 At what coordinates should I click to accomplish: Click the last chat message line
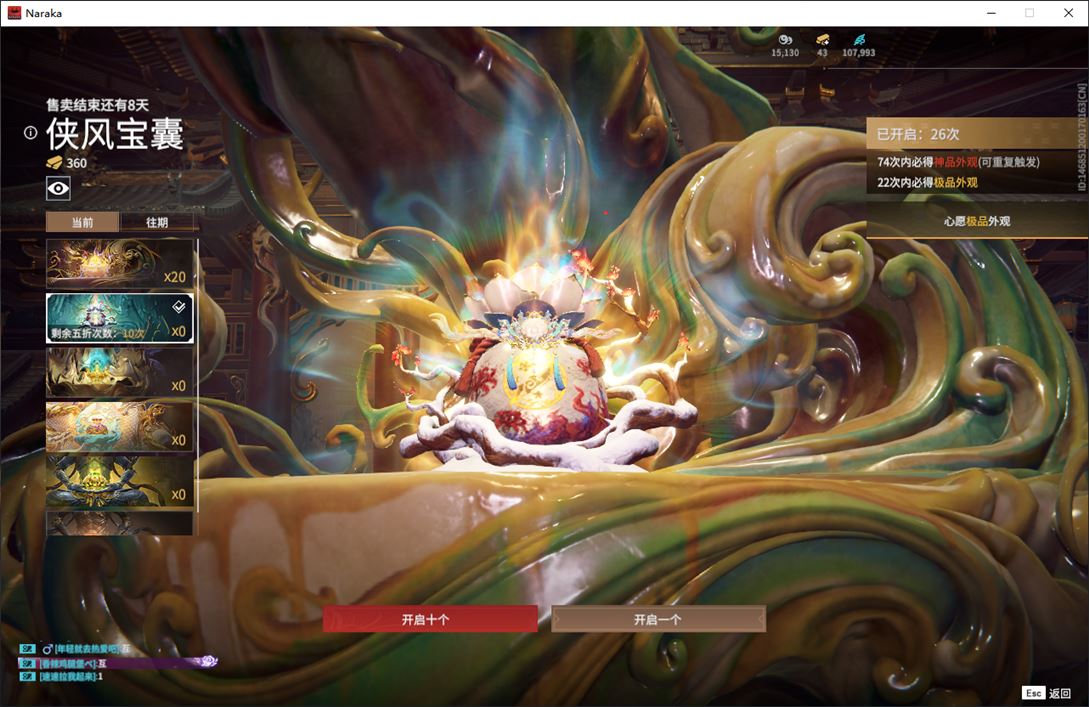tap(61, 676)
